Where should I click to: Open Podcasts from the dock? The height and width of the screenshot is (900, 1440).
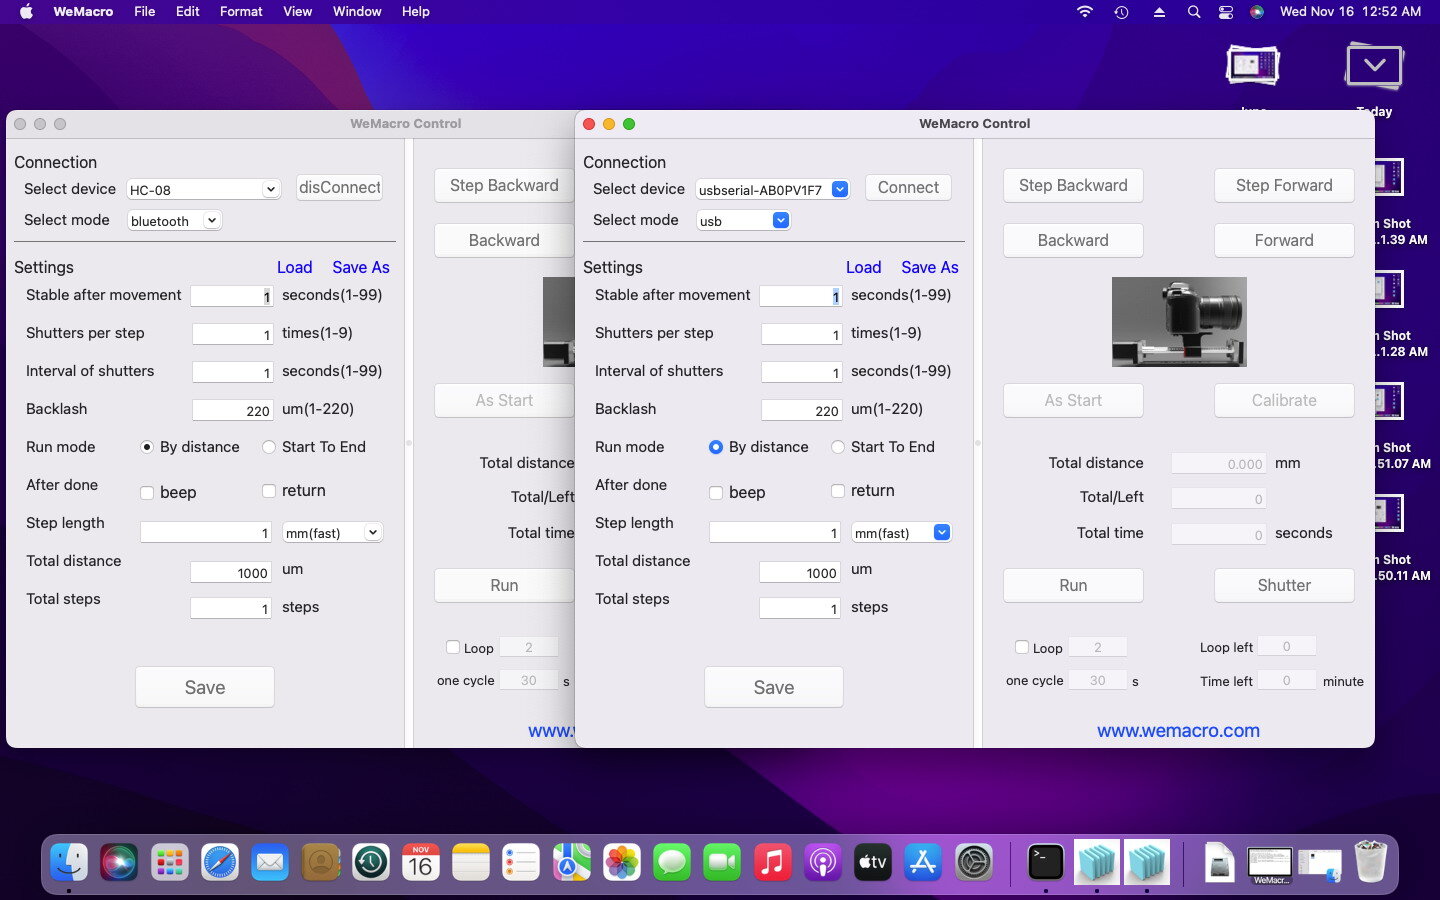coord(822,861)
